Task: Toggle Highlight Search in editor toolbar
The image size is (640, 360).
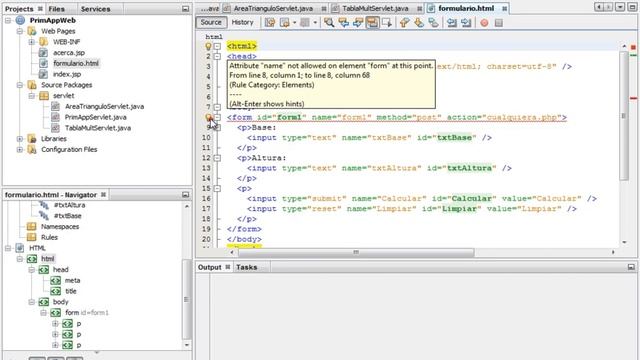Action: click(x=372, y=22)
